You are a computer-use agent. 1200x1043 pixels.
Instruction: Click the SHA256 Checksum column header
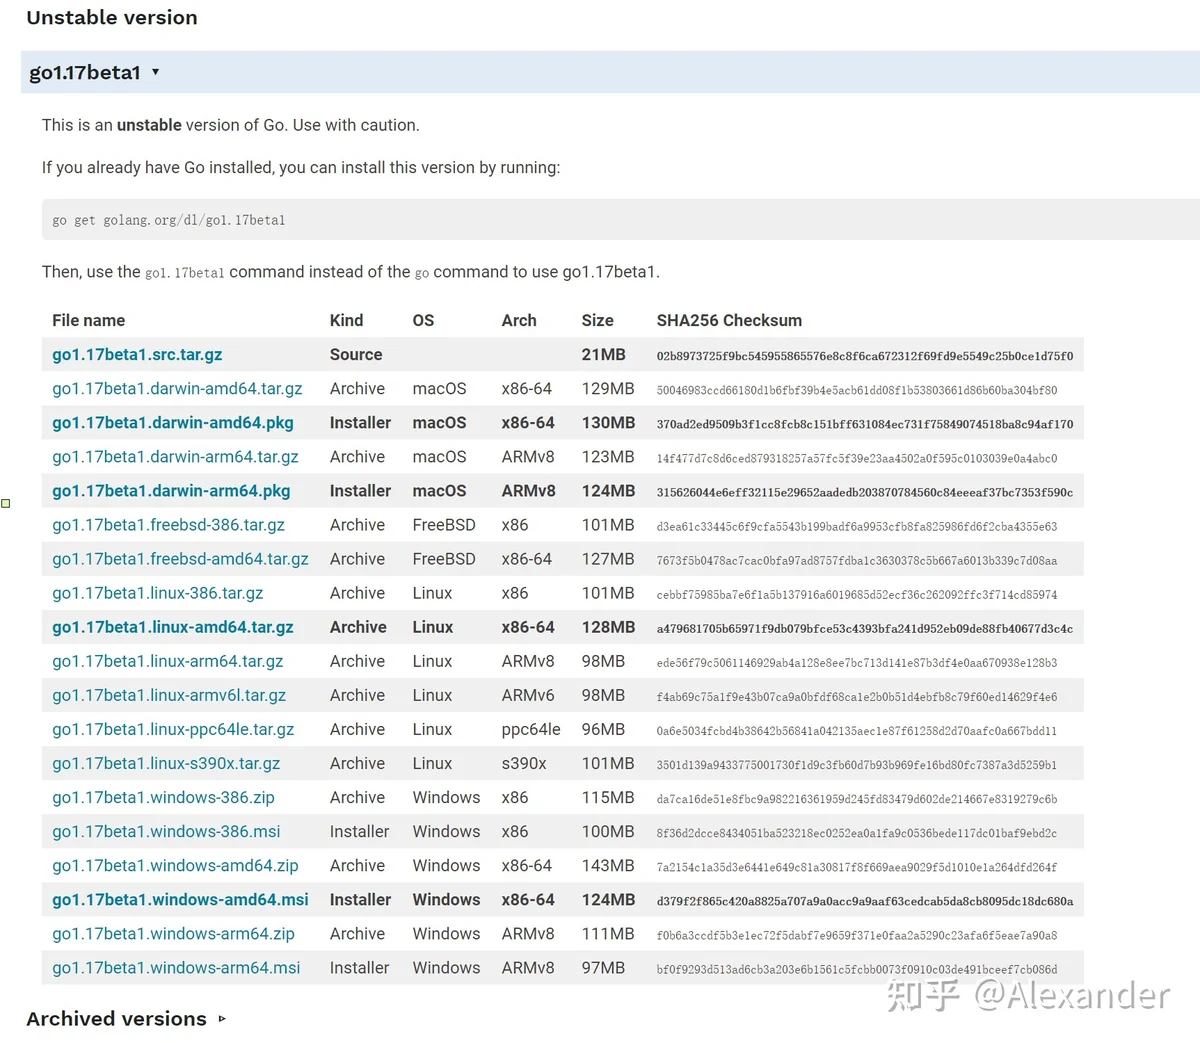click(x=729, y=321)
